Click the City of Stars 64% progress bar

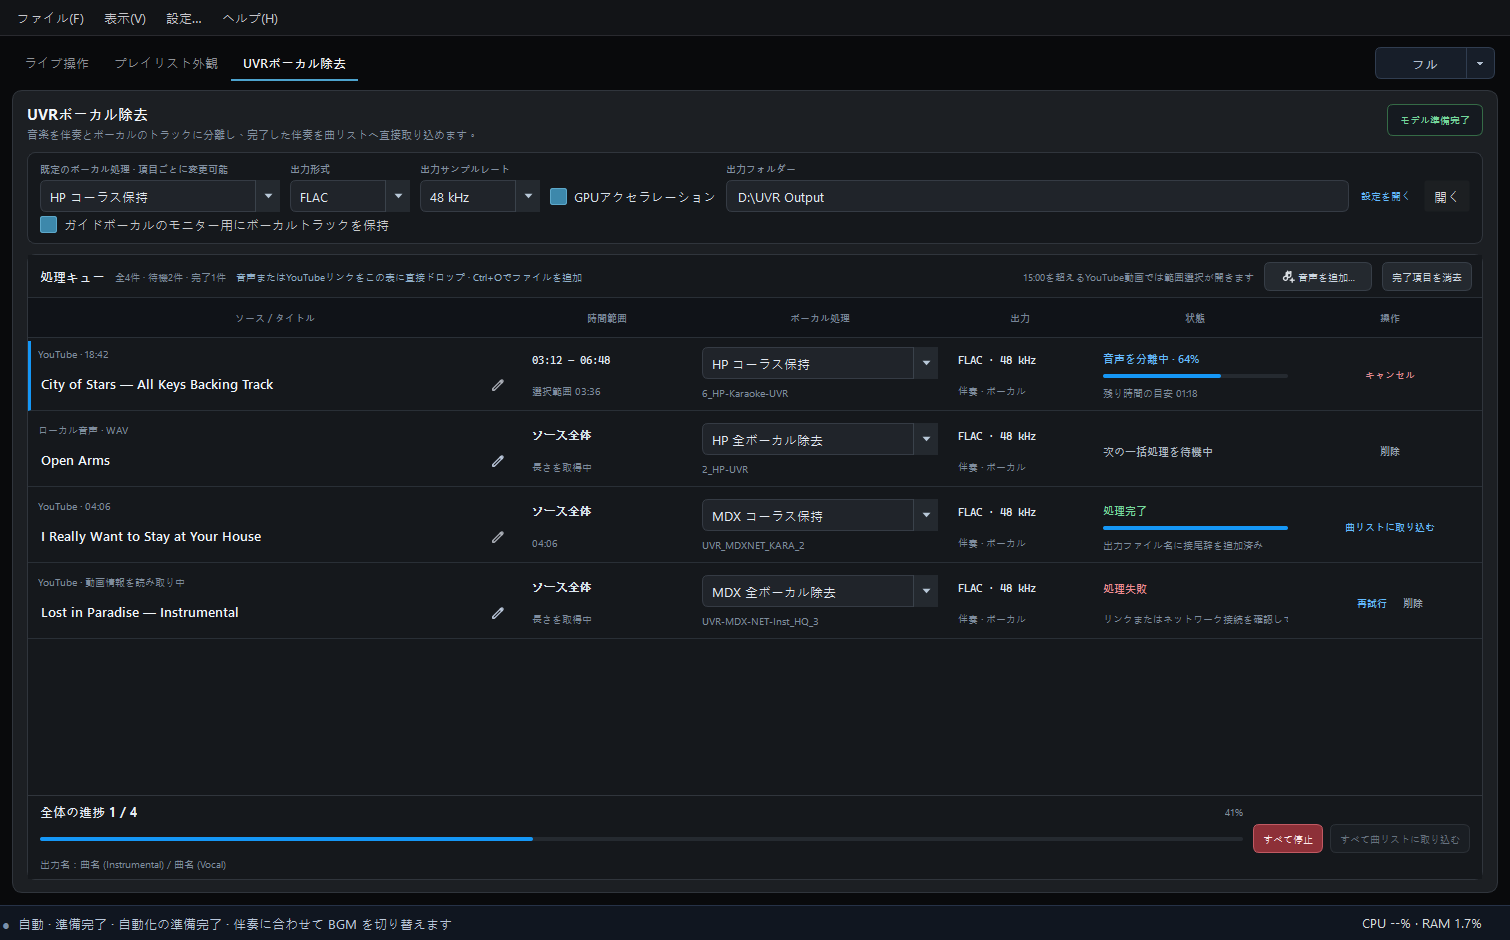pos(1195,376)
